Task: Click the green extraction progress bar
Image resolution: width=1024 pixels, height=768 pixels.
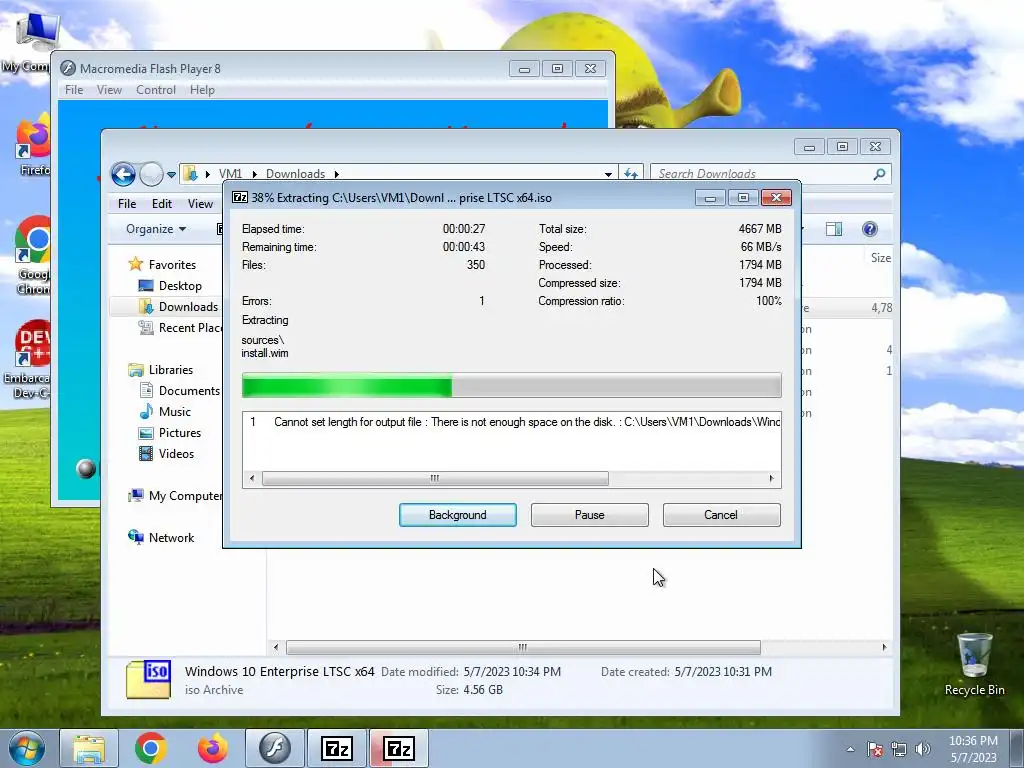Action: [511, 385]
